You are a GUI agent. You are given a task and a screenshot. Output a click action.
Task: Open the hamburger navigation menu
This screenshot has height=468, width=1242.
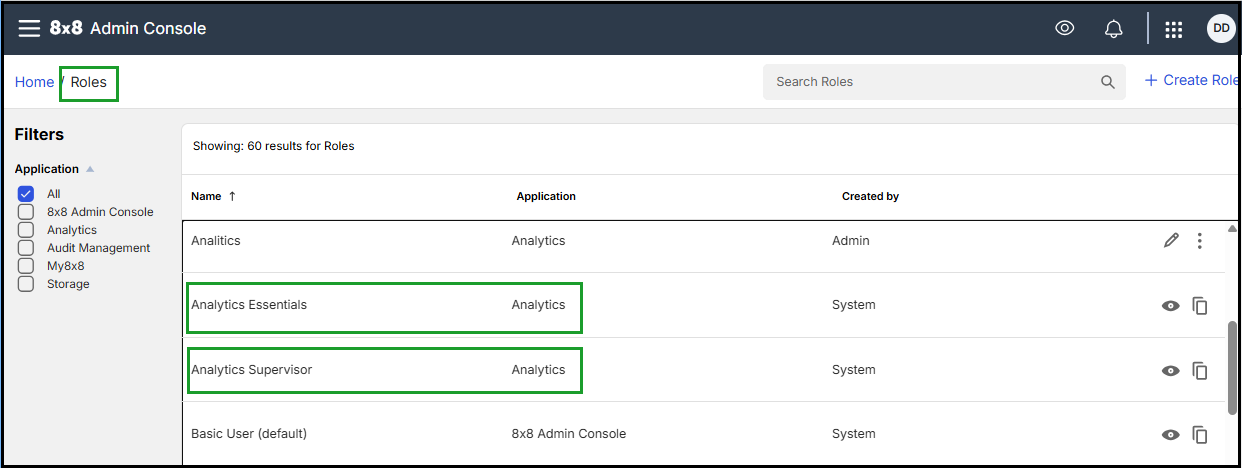click(29, 28)
